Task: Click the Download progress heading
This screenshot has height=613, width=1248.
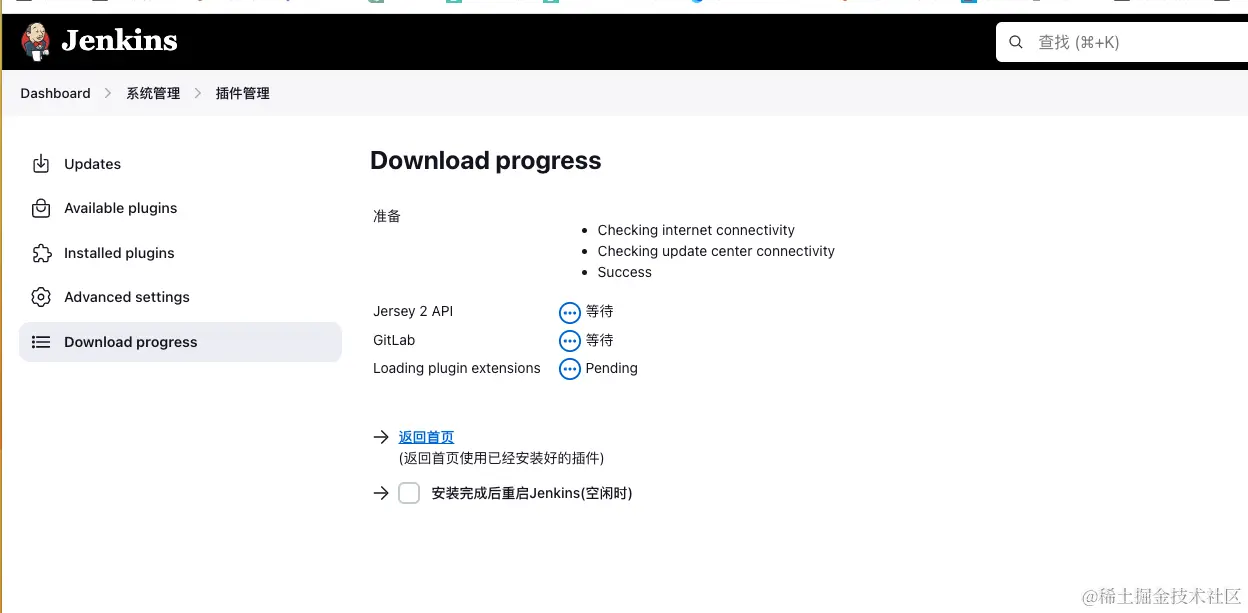Action: [486, 161]
